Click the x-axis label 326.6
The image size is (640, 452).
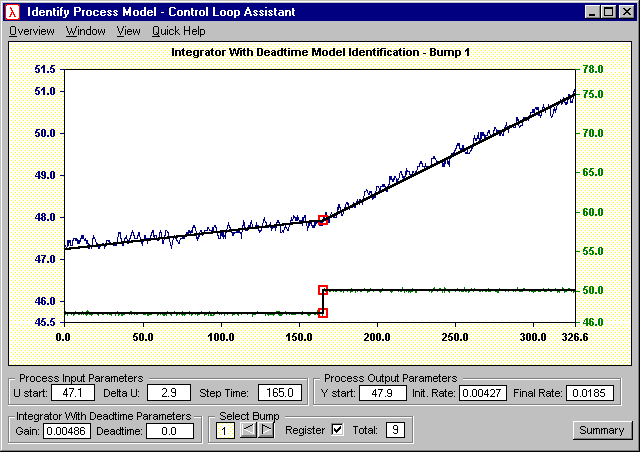click(575, 337)
